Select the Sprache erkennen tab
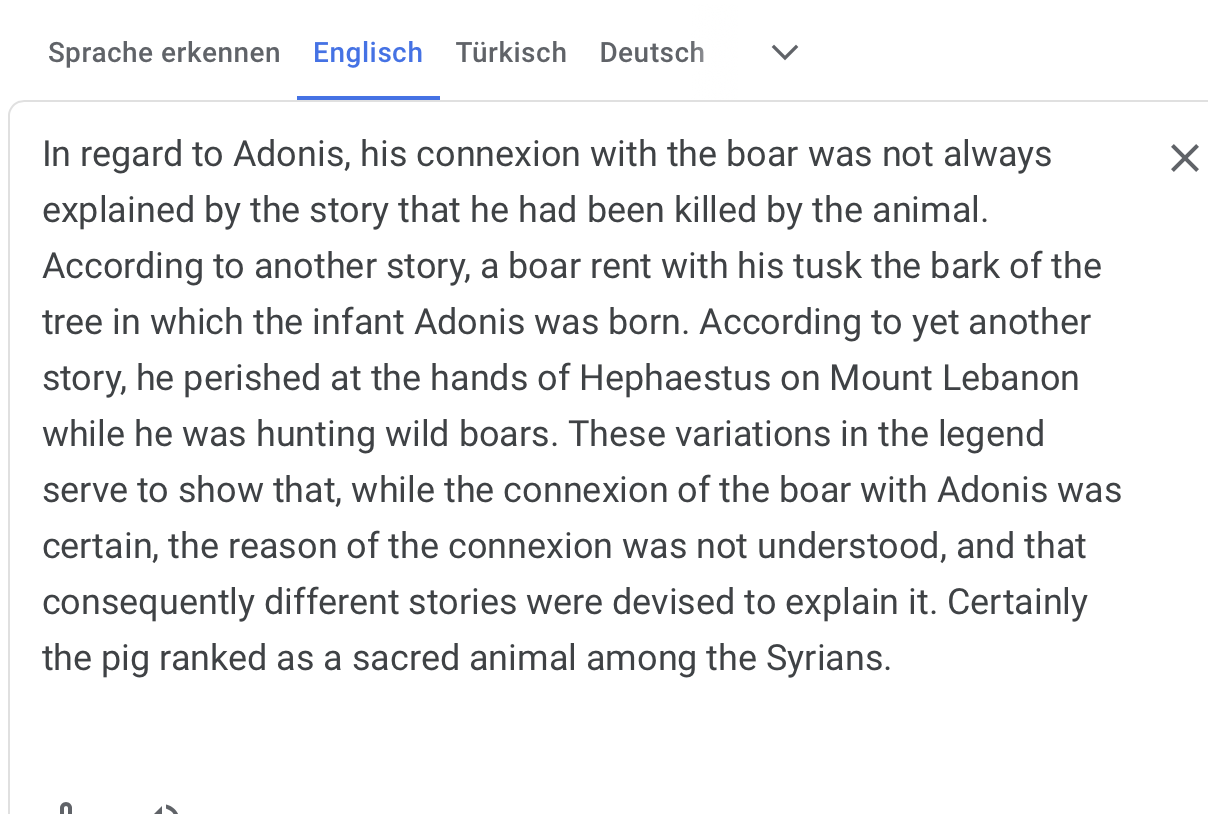The image size is (1208, 814). click(x=164, y=53)
